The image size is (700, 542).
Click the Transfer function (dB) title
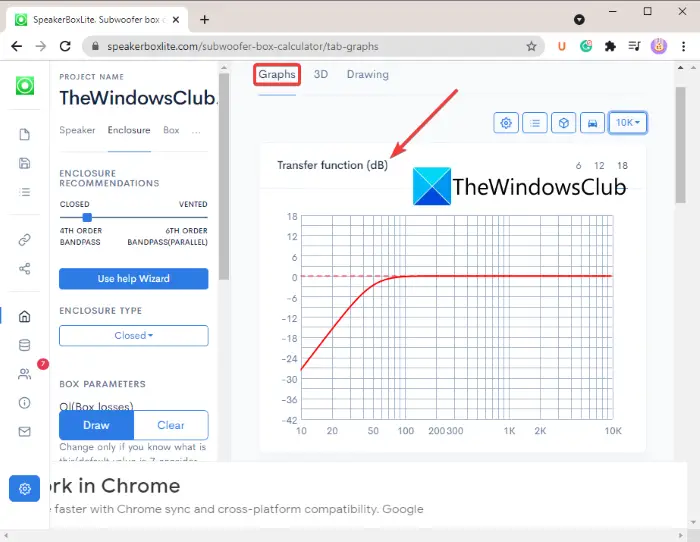(x=332, y=165)
